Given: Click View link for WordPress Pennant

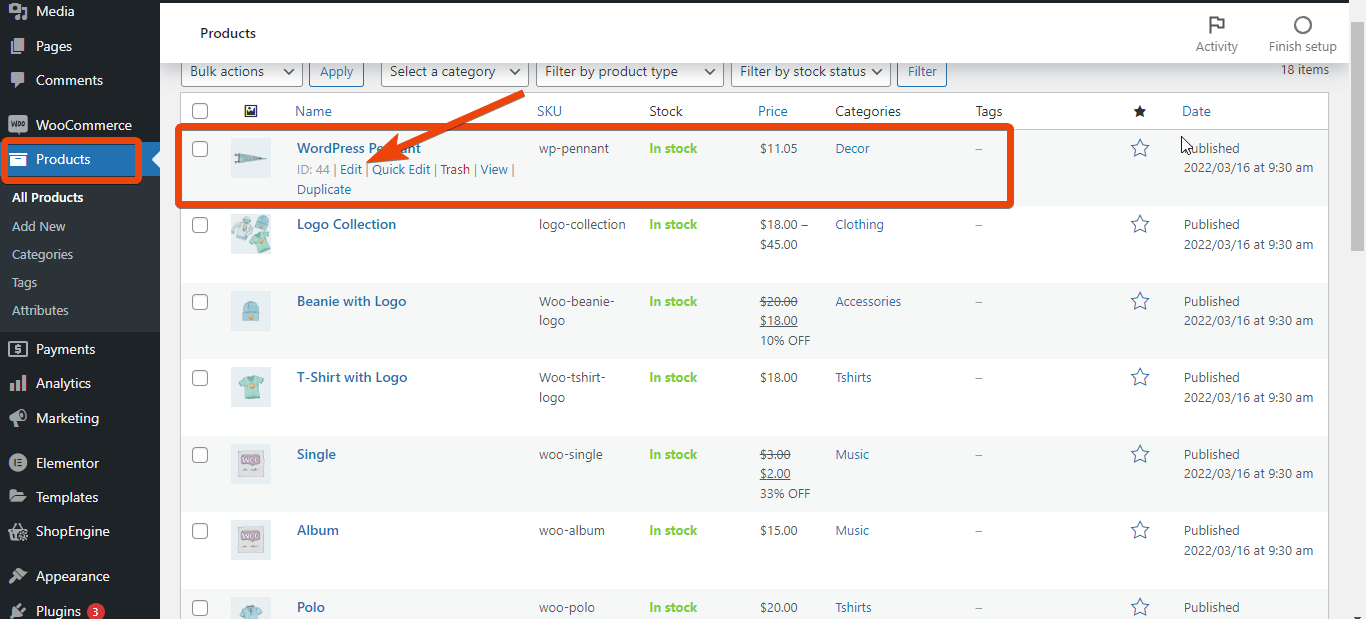Looking at the screenshot, I should 494,169.
